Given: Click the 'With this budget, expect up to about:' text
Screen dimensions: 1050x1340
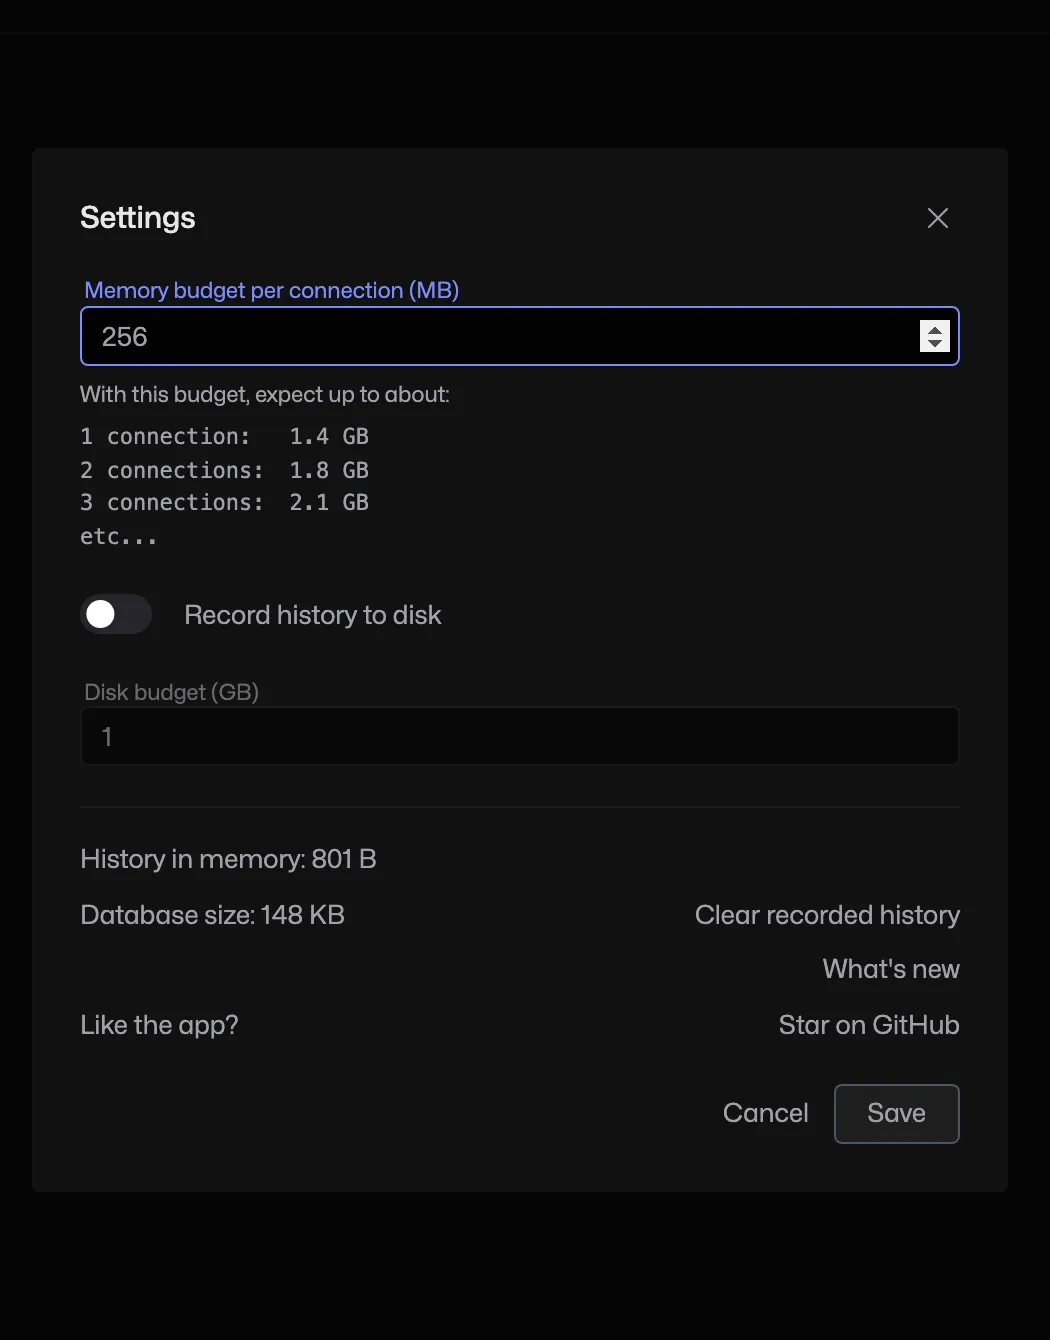Looking at the screenshot, I should click(265, 394).
